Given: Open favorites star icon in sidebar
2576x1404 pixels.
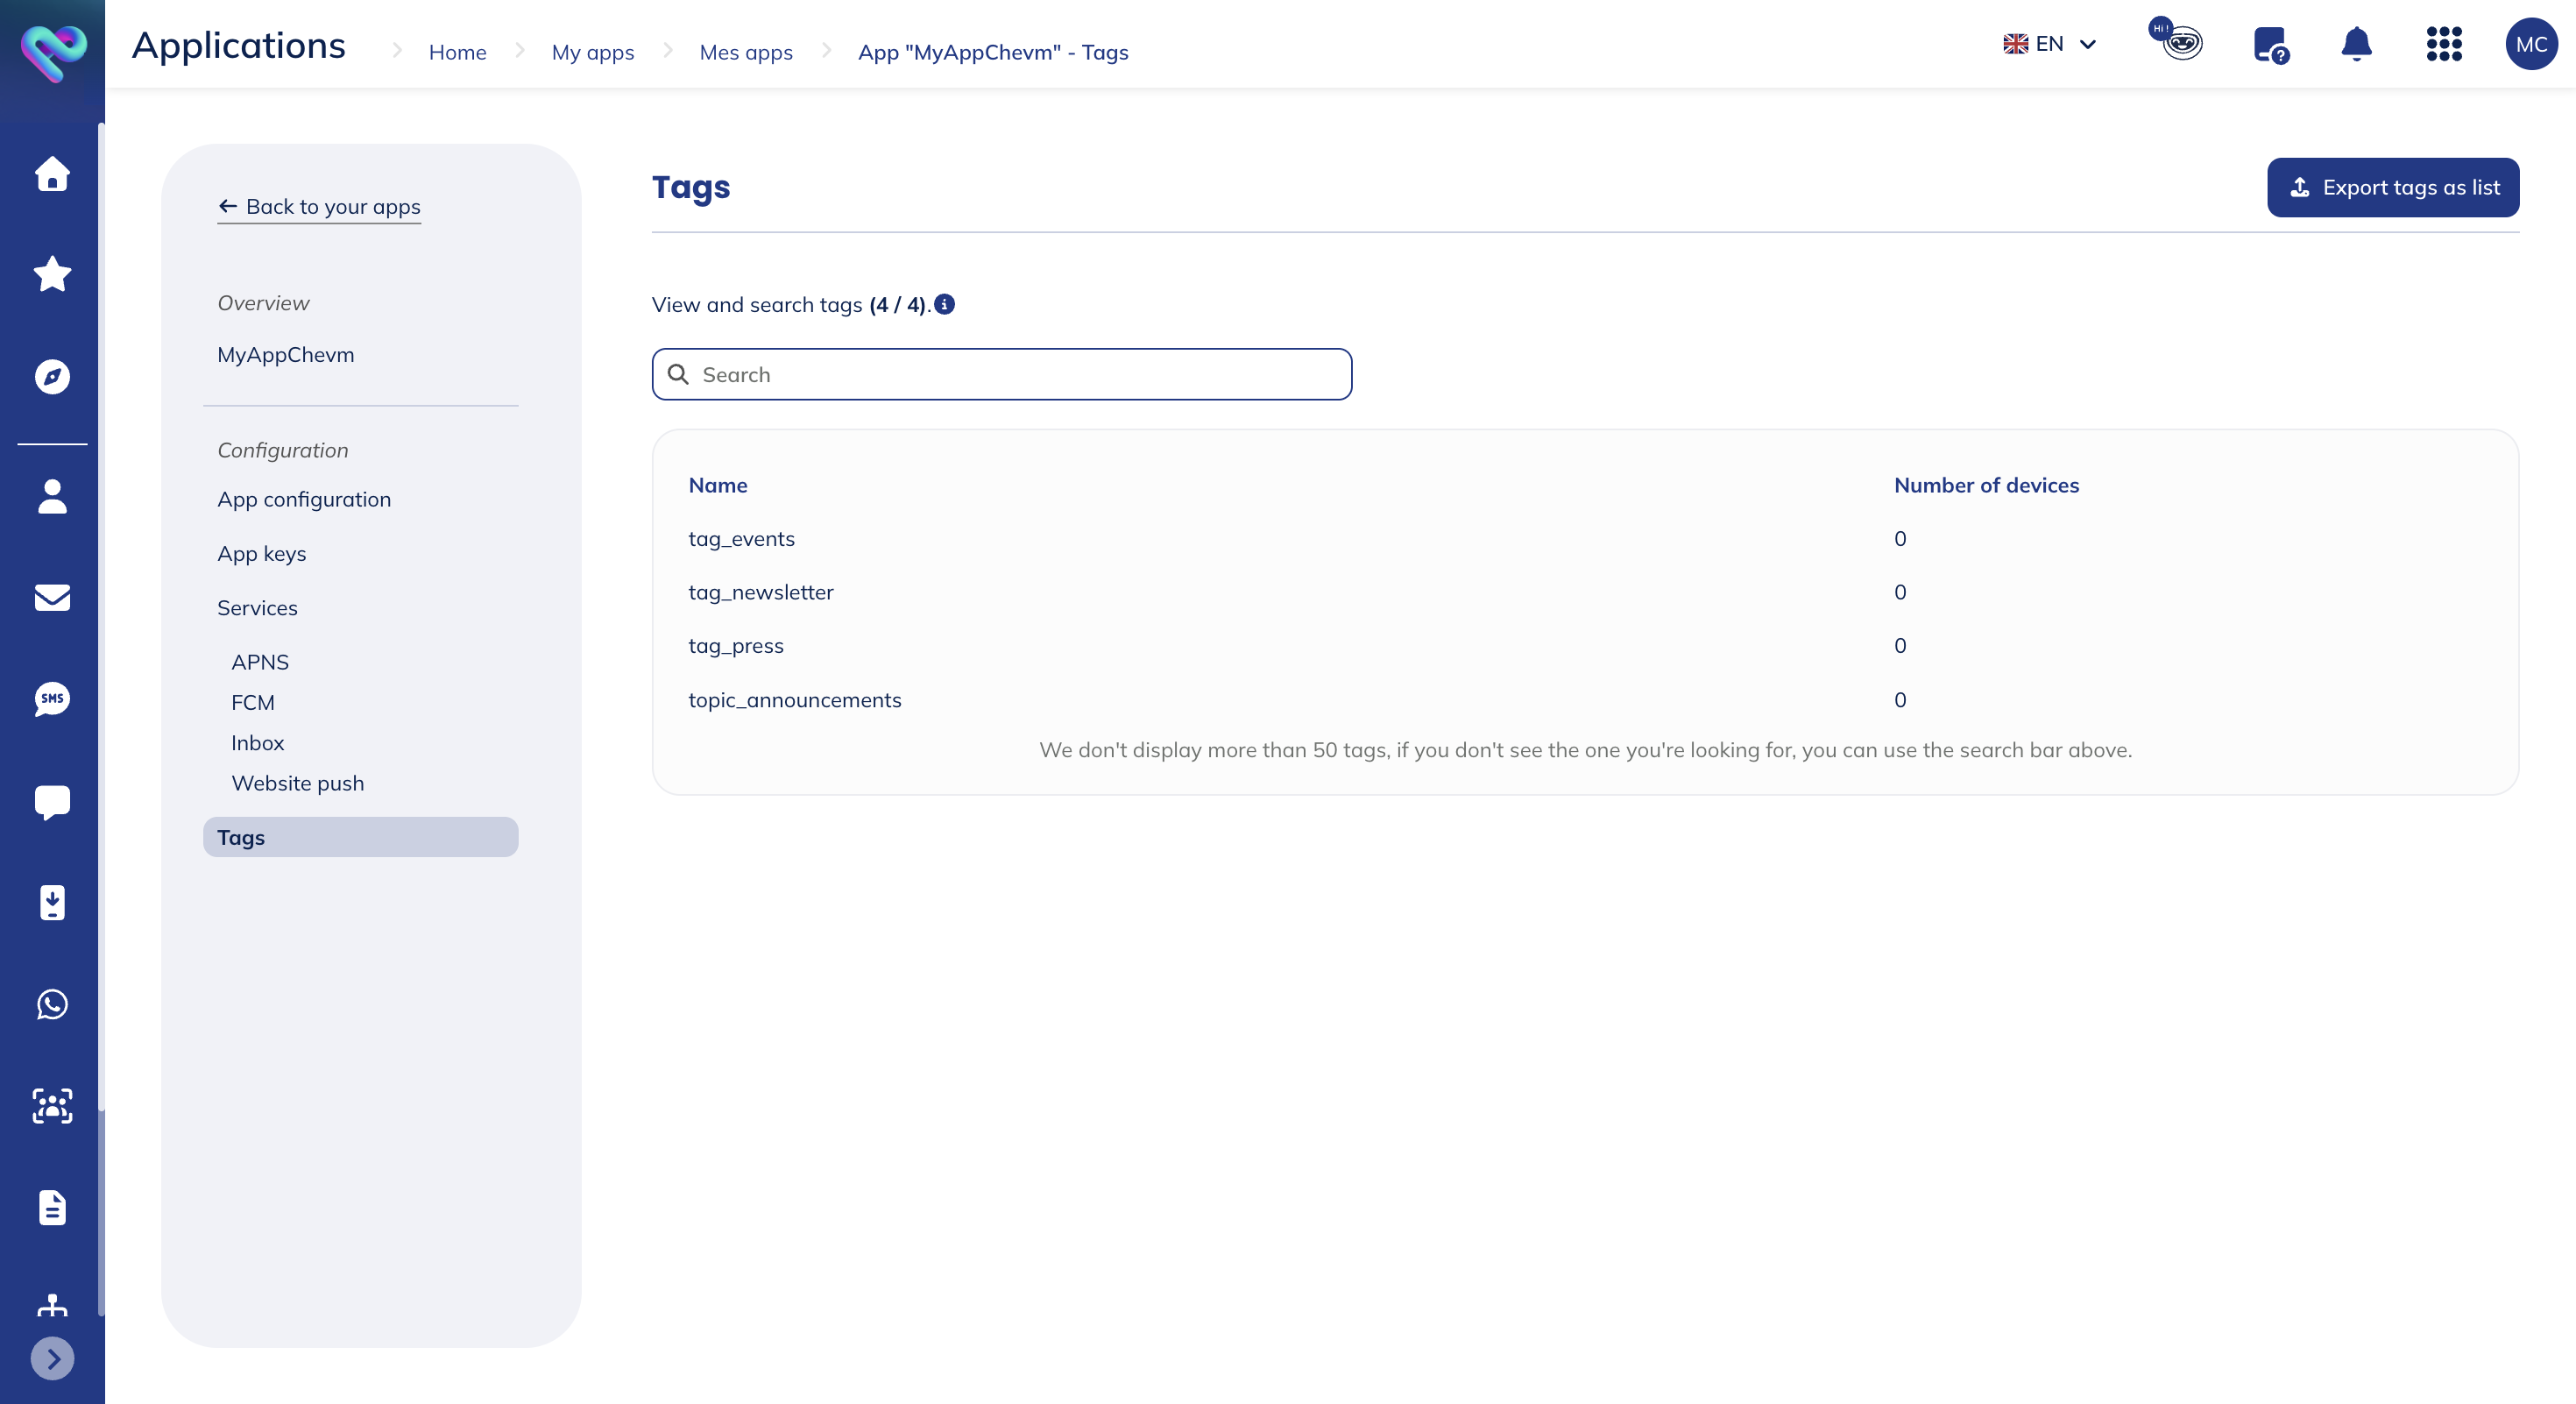Looking at the screenshot, I should 52,274.
